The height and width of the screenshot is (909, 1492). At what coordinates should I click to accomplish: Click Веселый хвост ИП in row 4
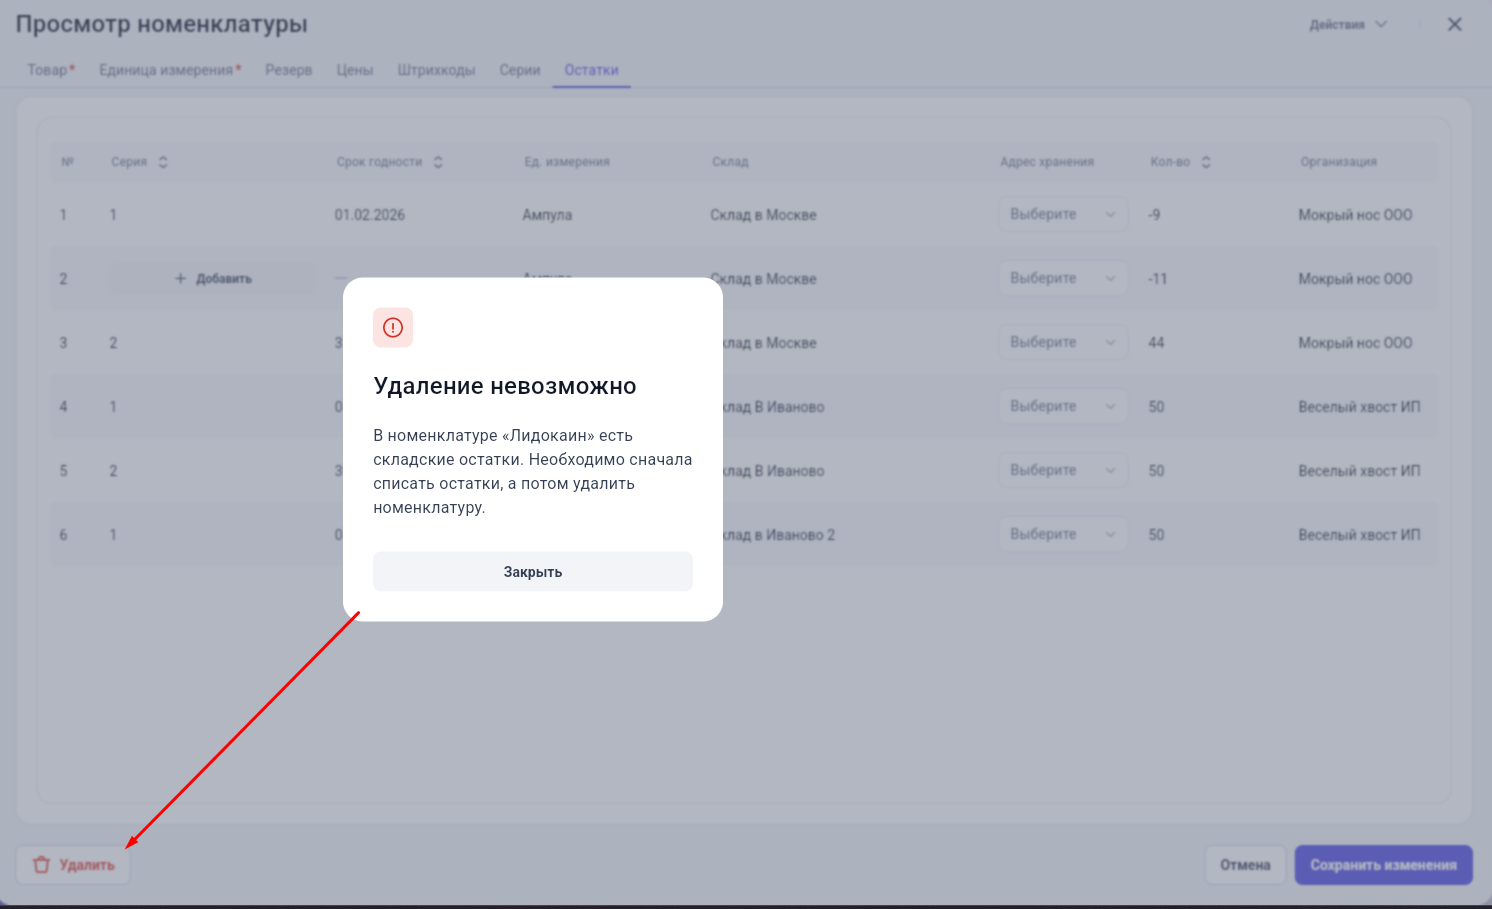[1359, 407]
